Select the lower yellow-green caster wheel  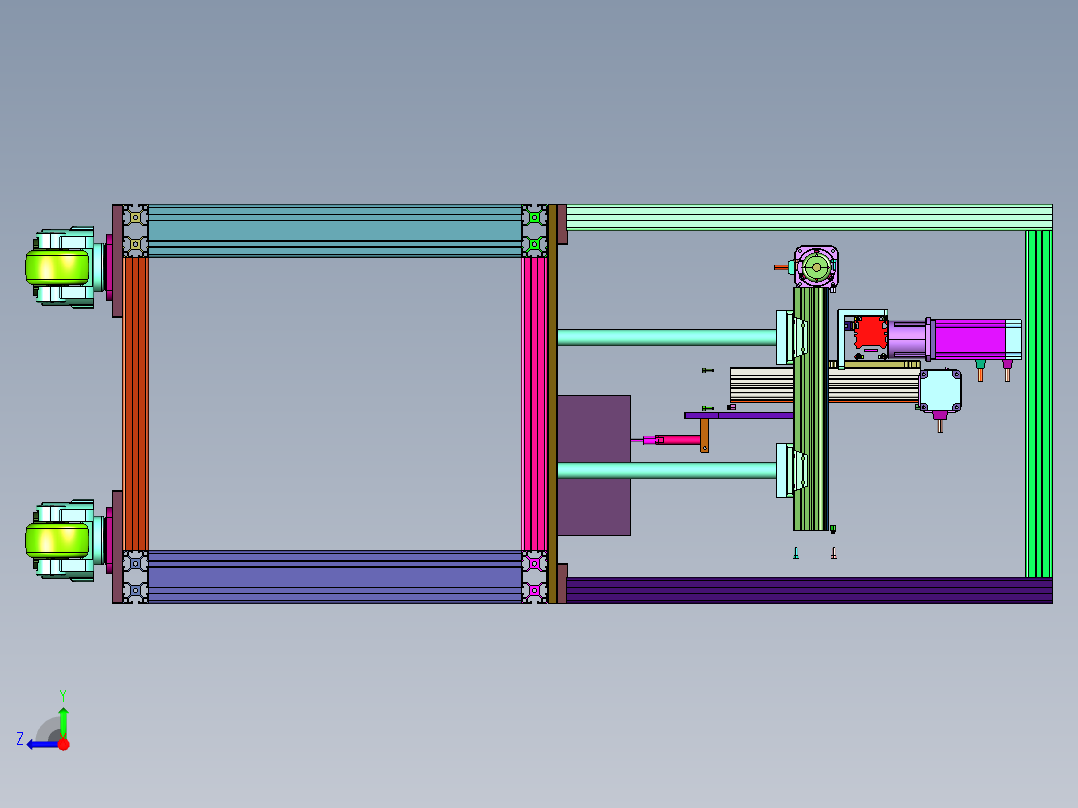[x=57, y=541]
